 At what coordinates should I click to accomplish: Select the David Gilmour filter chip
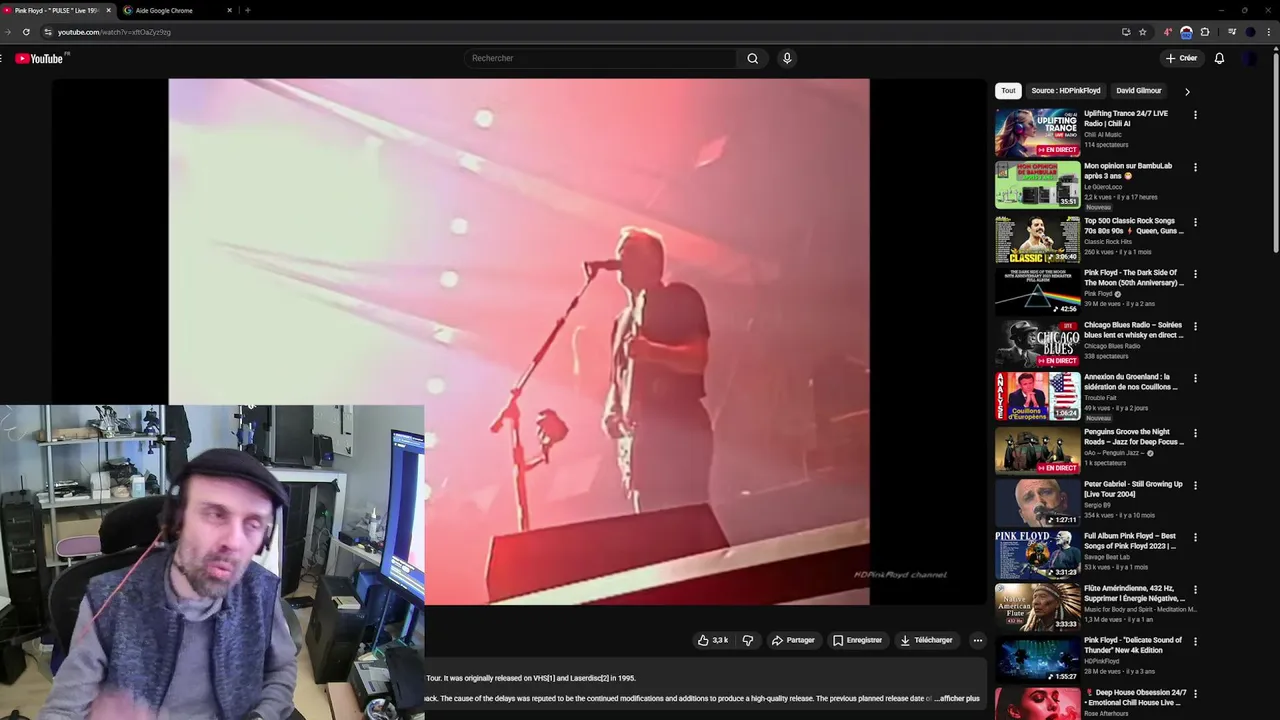click(1139, 91)
